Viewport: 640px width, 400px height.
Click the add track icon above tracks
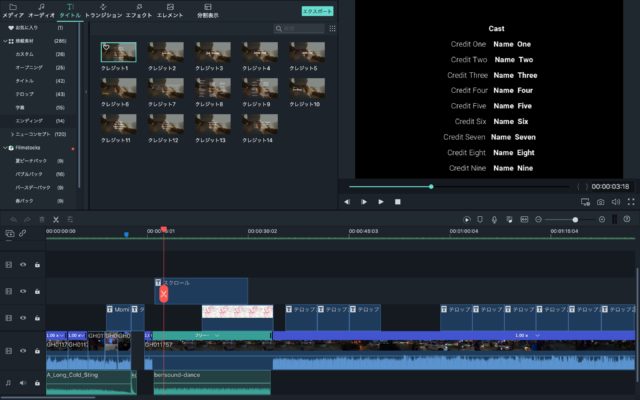coord(9,233)
